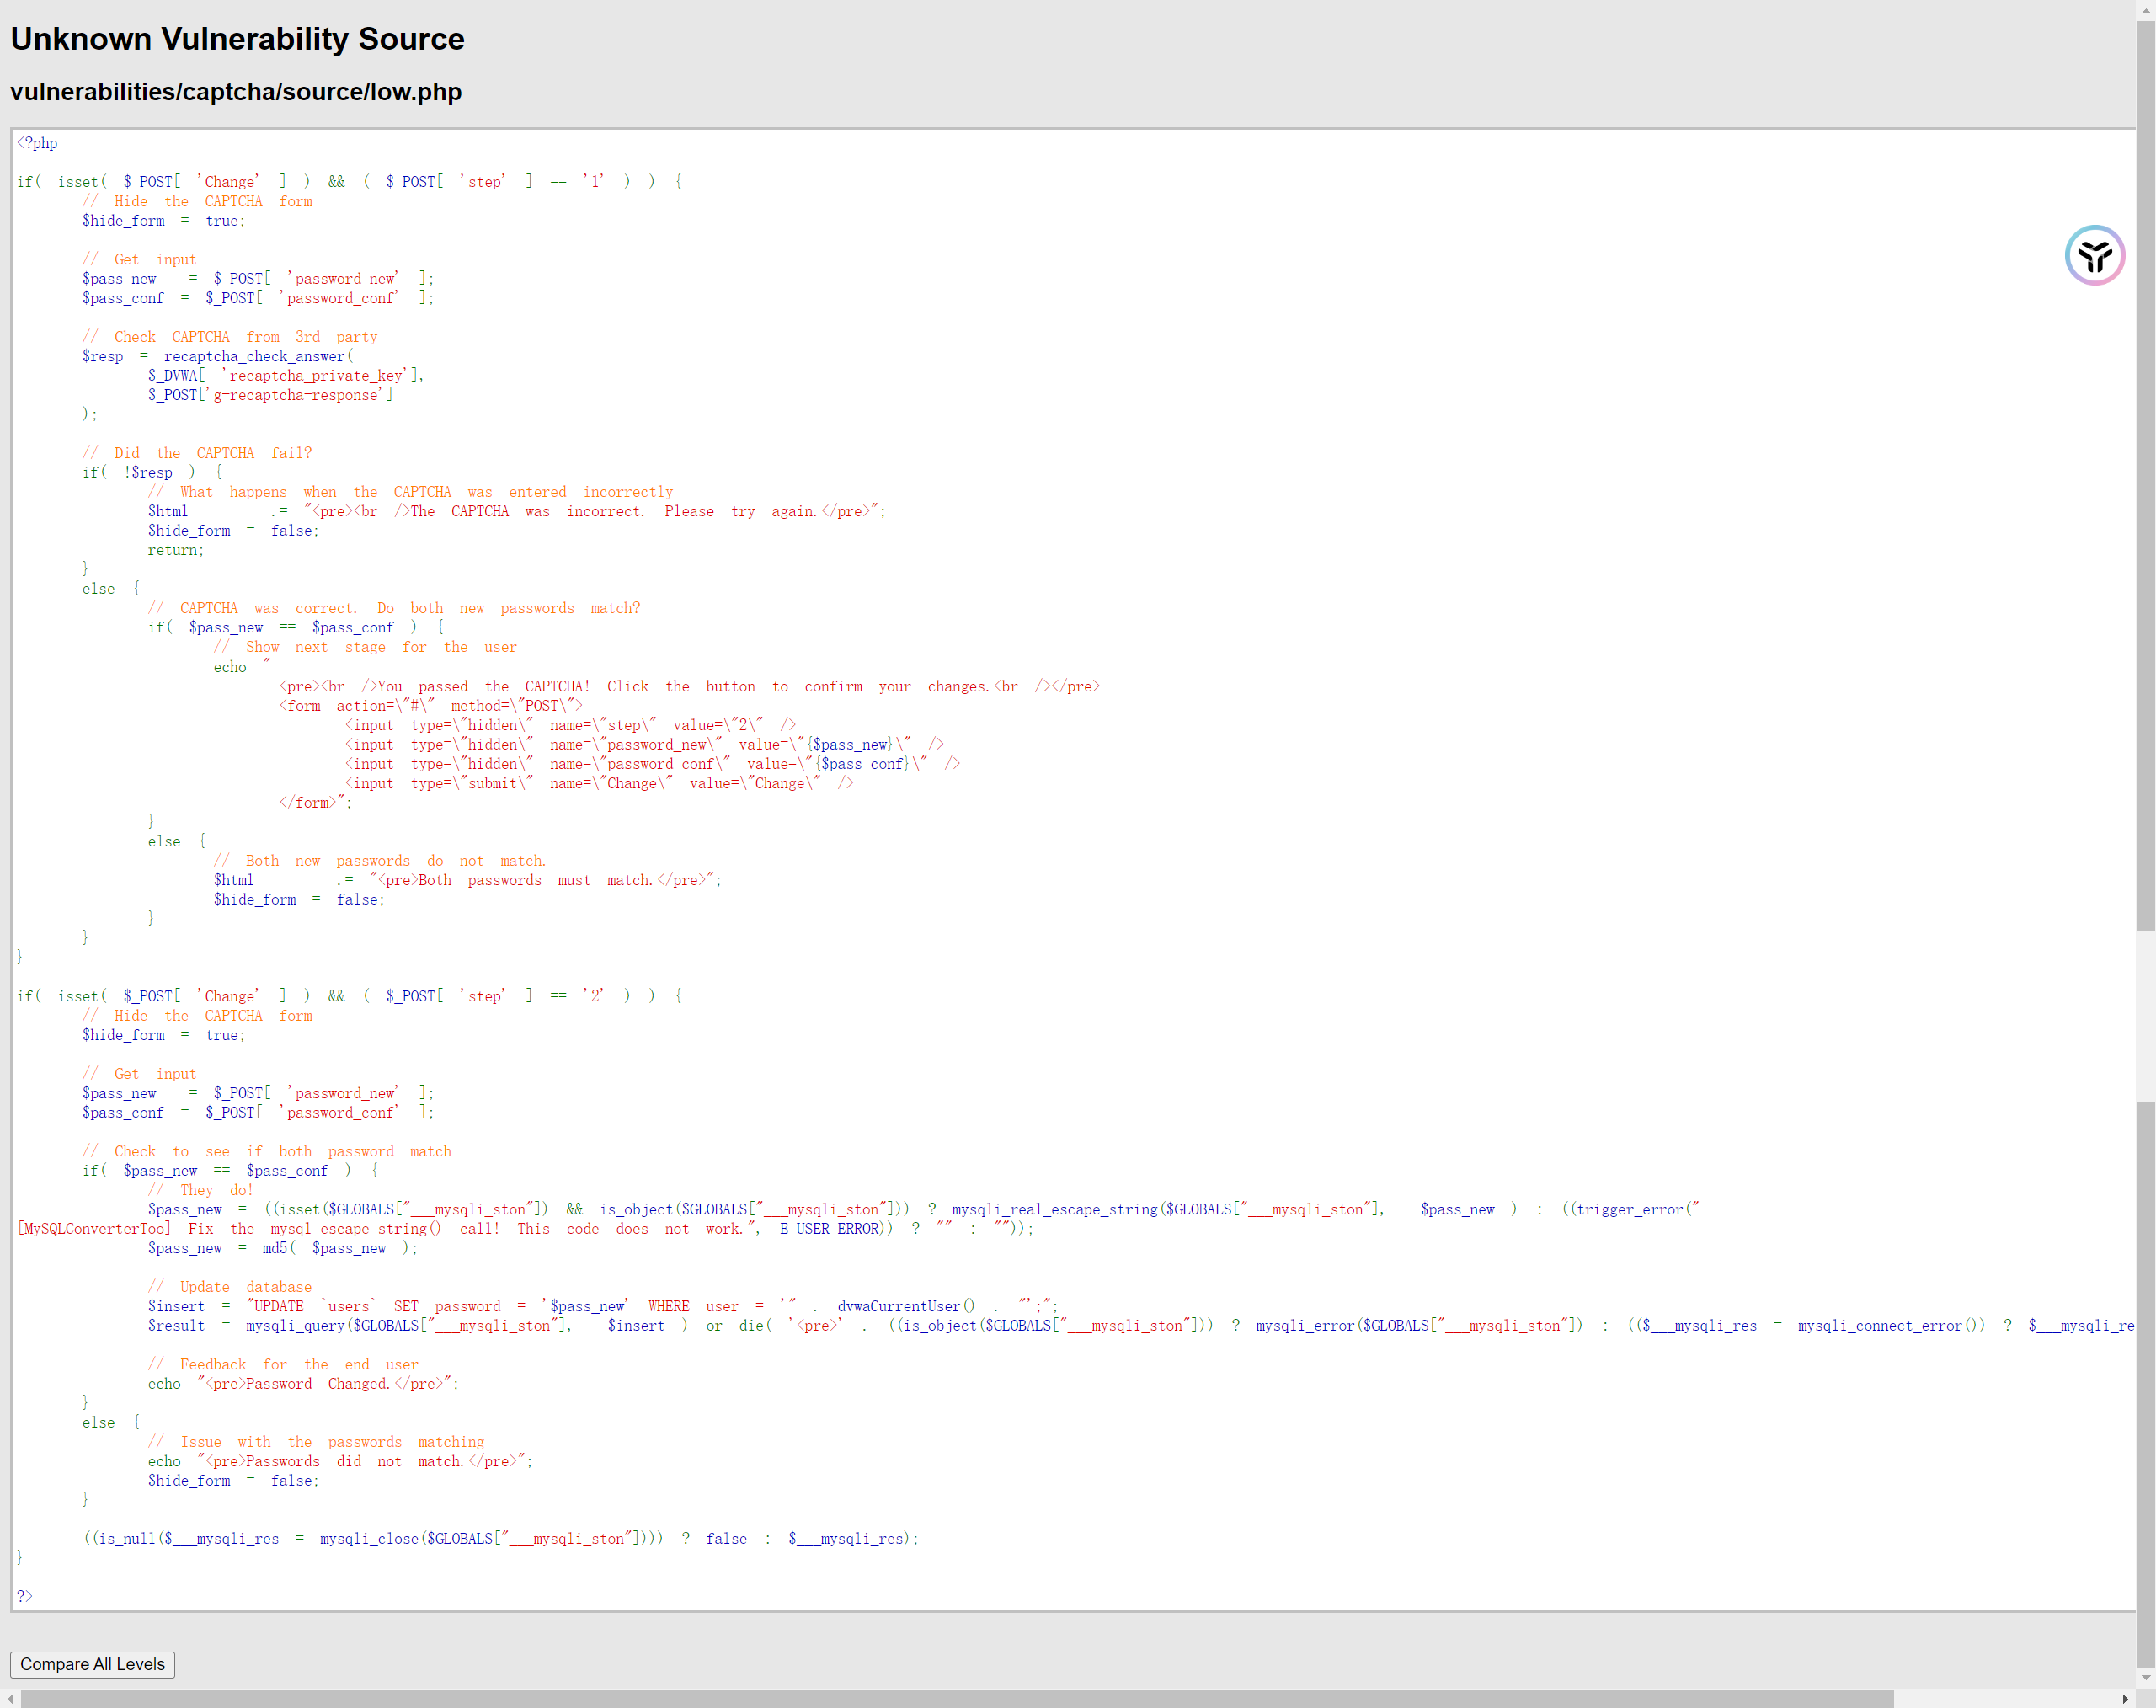Click the Unknown Vulnerability Source heading
Screen dimensions: 2156x1708
237,39
